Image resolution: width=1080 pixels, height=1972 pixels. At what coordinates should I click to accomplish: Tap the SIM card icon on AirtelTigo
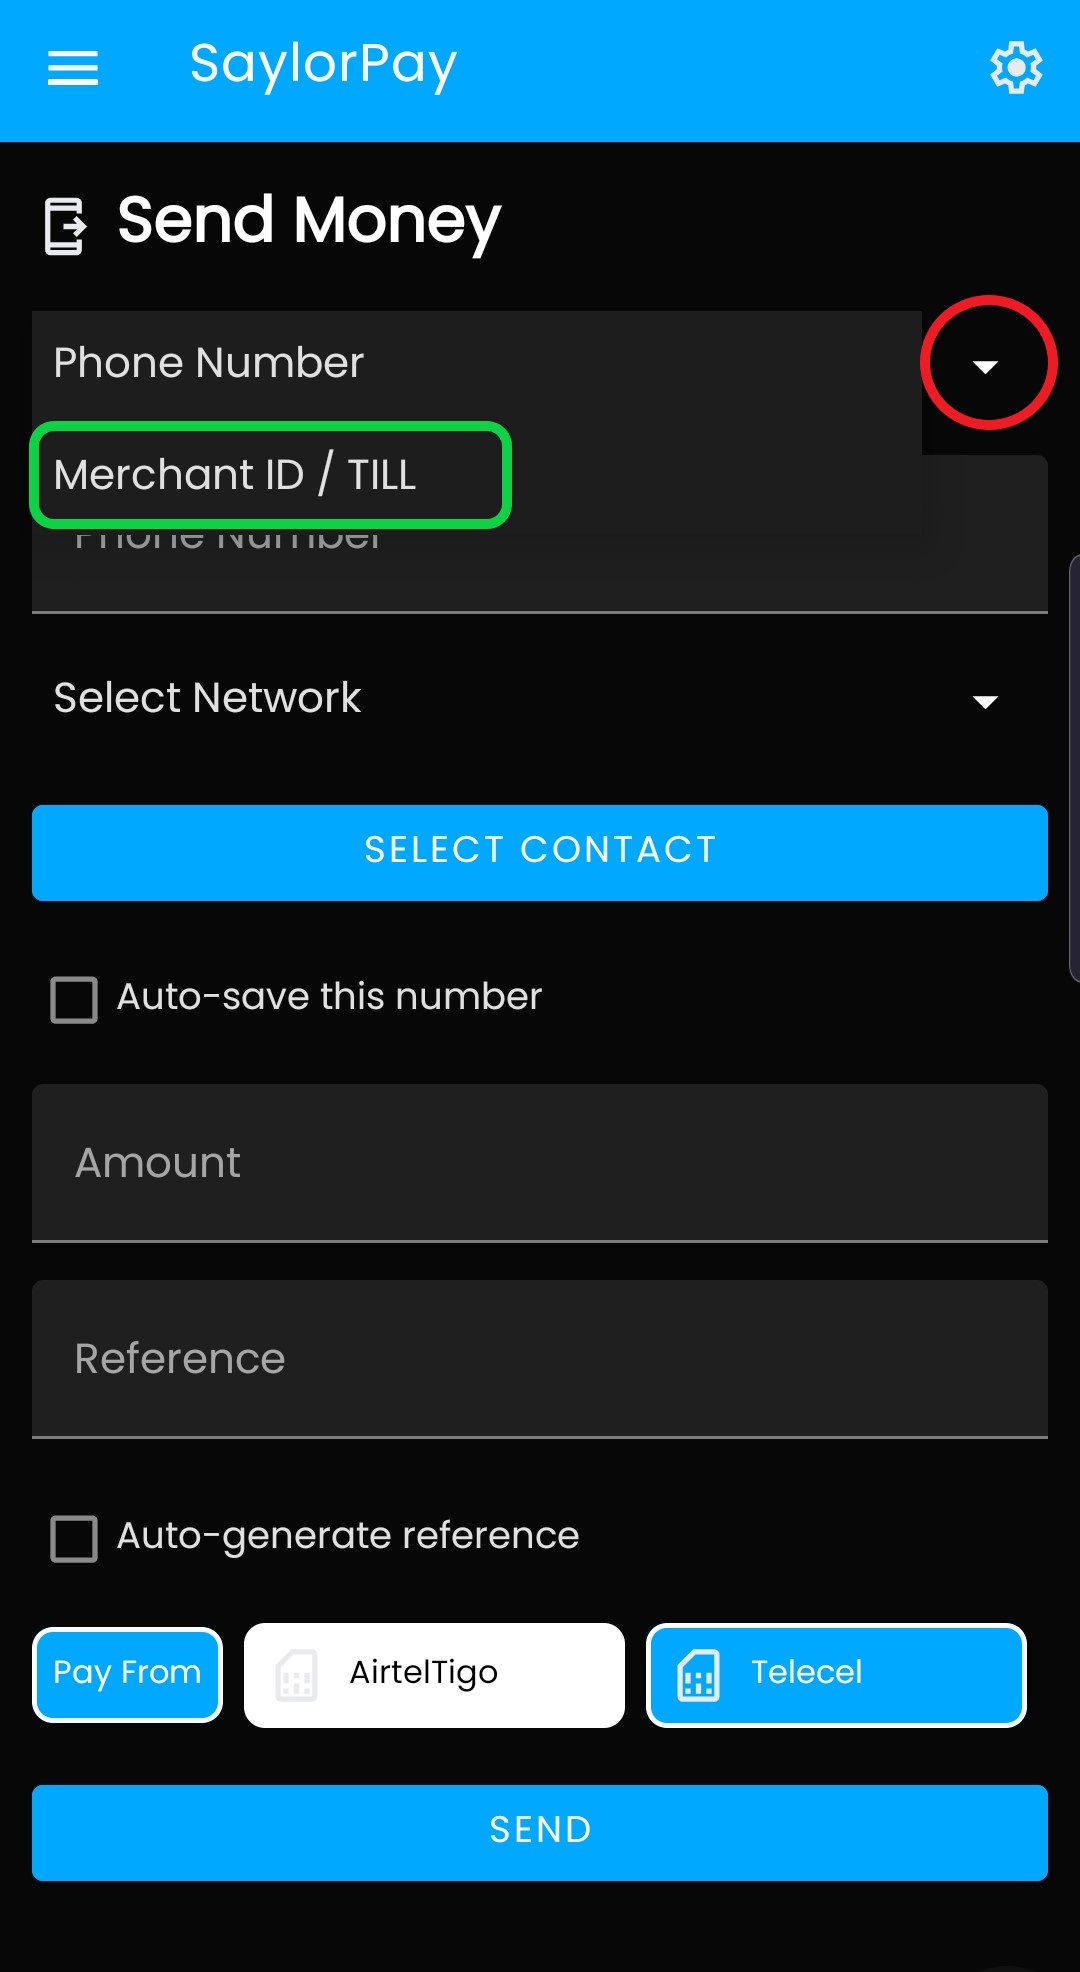[x=297, y=1675]
